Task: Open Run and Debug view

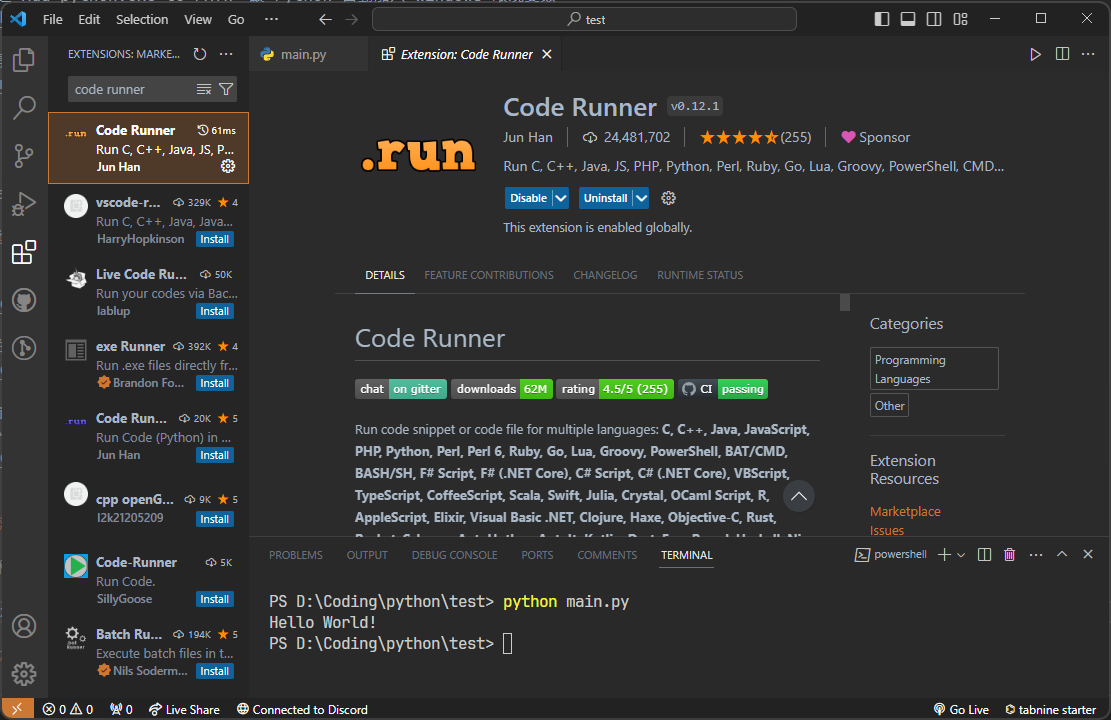Action: tap(24, 204)
